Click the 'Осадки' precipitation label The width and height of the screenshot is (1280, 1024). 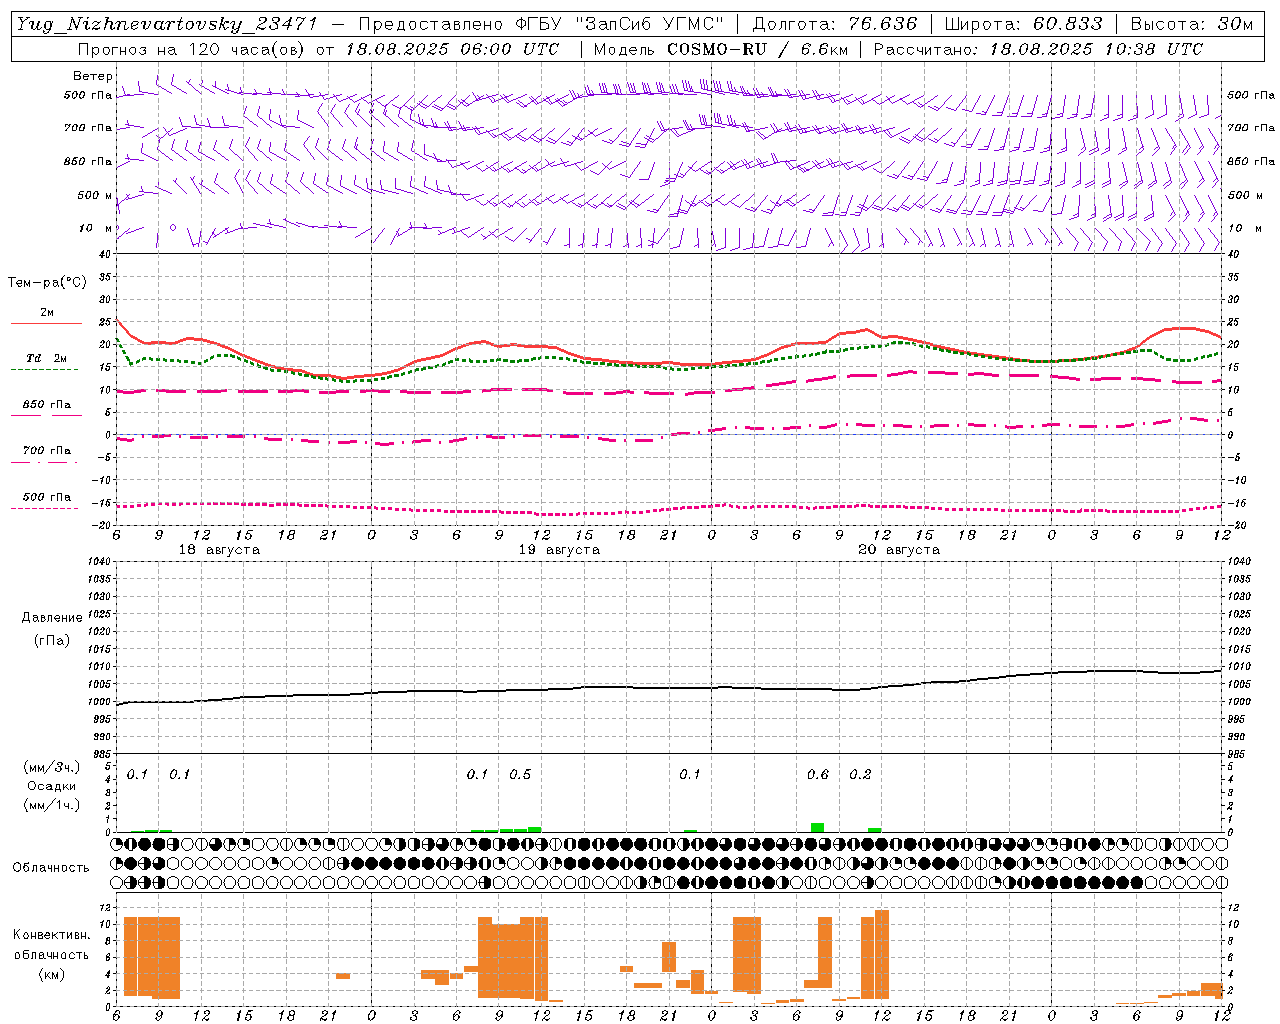(52, 786)
